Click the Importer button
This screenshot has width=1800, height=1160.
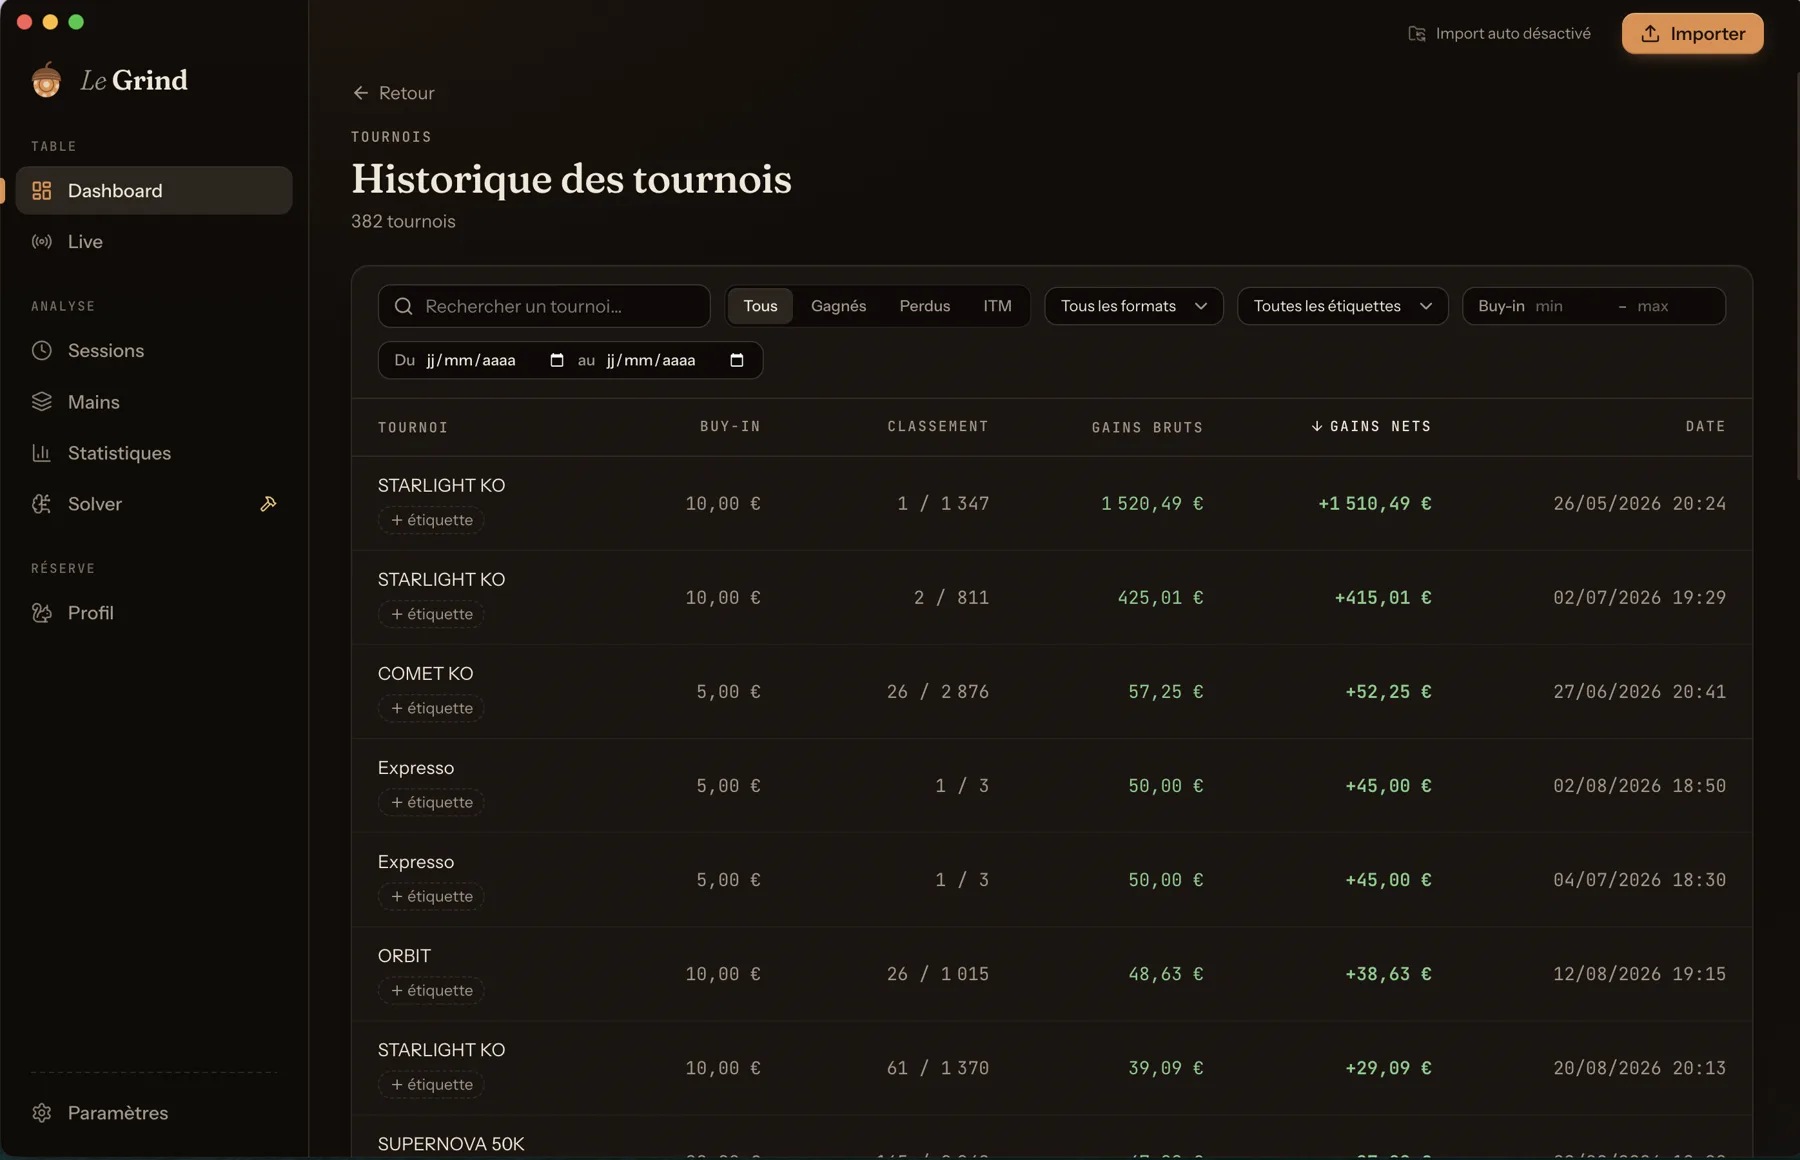click(1692, 34)
